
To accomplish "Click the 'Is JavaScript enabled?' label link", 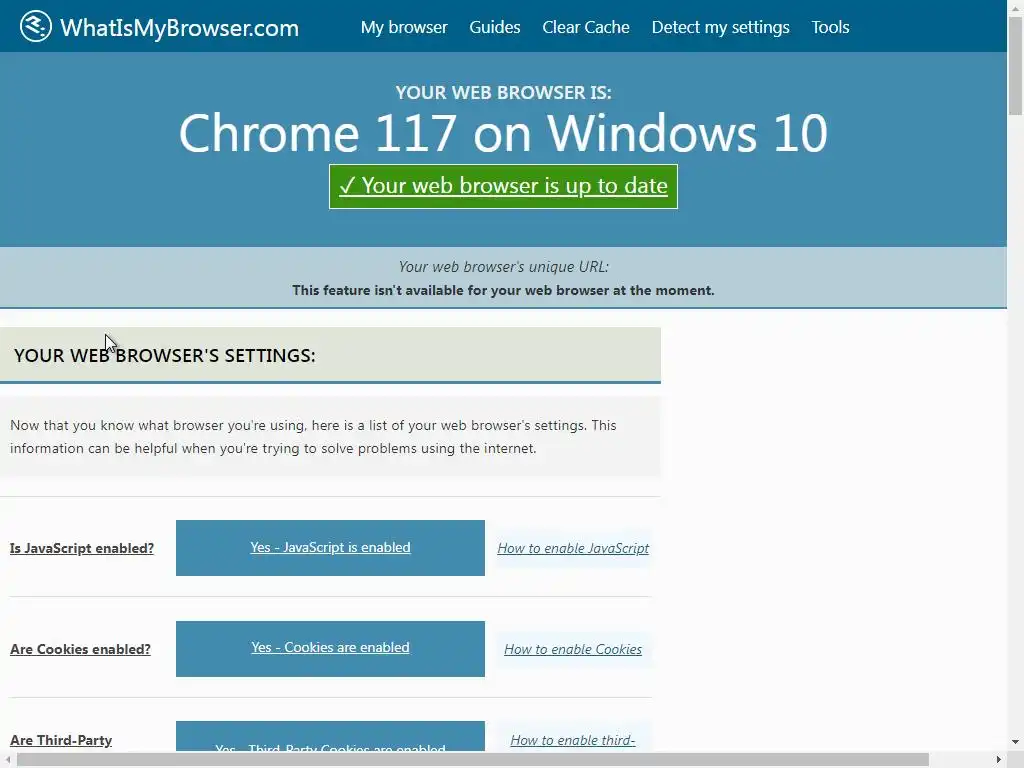I will tap(82, 549).
